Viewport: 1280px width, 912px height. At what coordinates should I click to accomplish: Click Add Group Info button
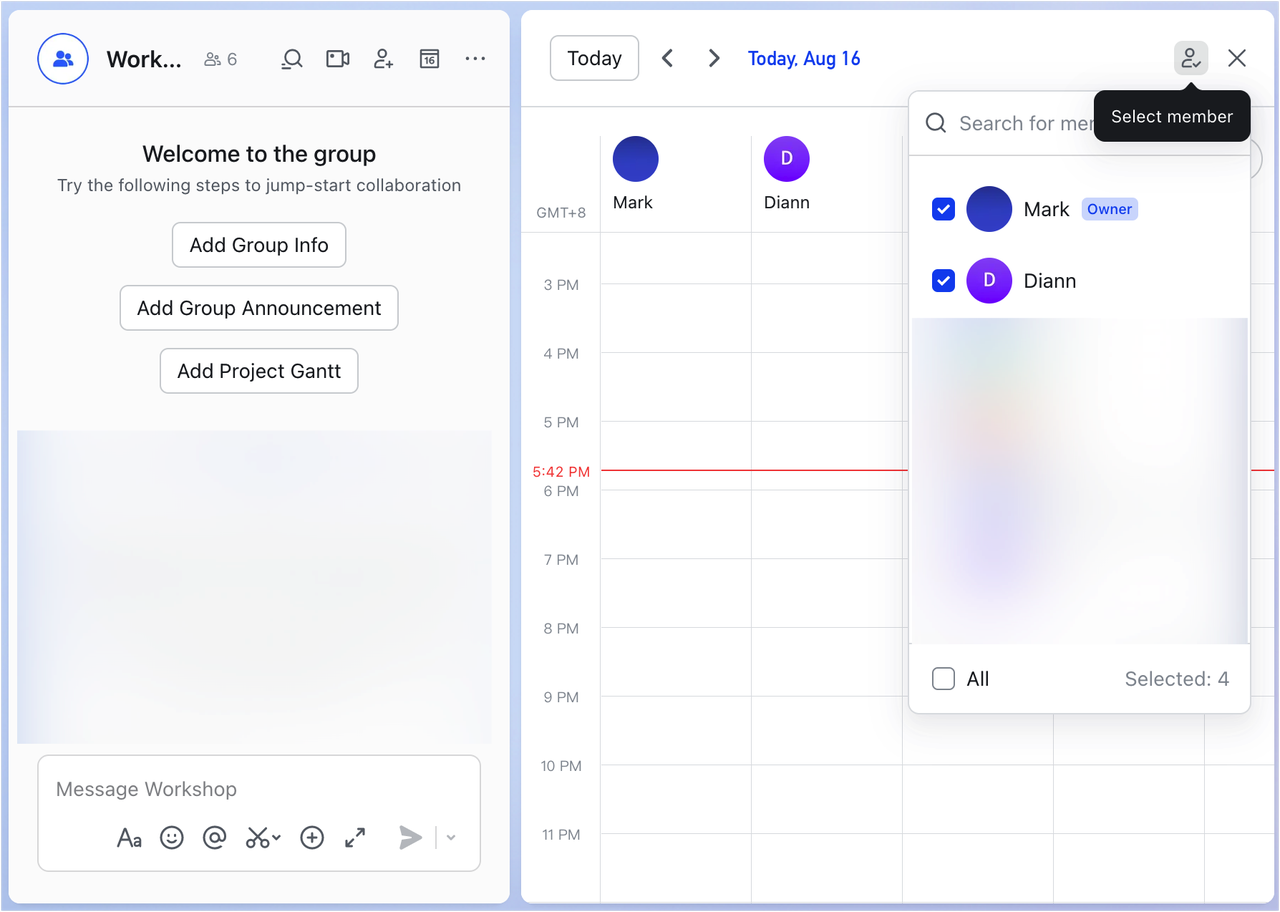click(x=259, y=245)
